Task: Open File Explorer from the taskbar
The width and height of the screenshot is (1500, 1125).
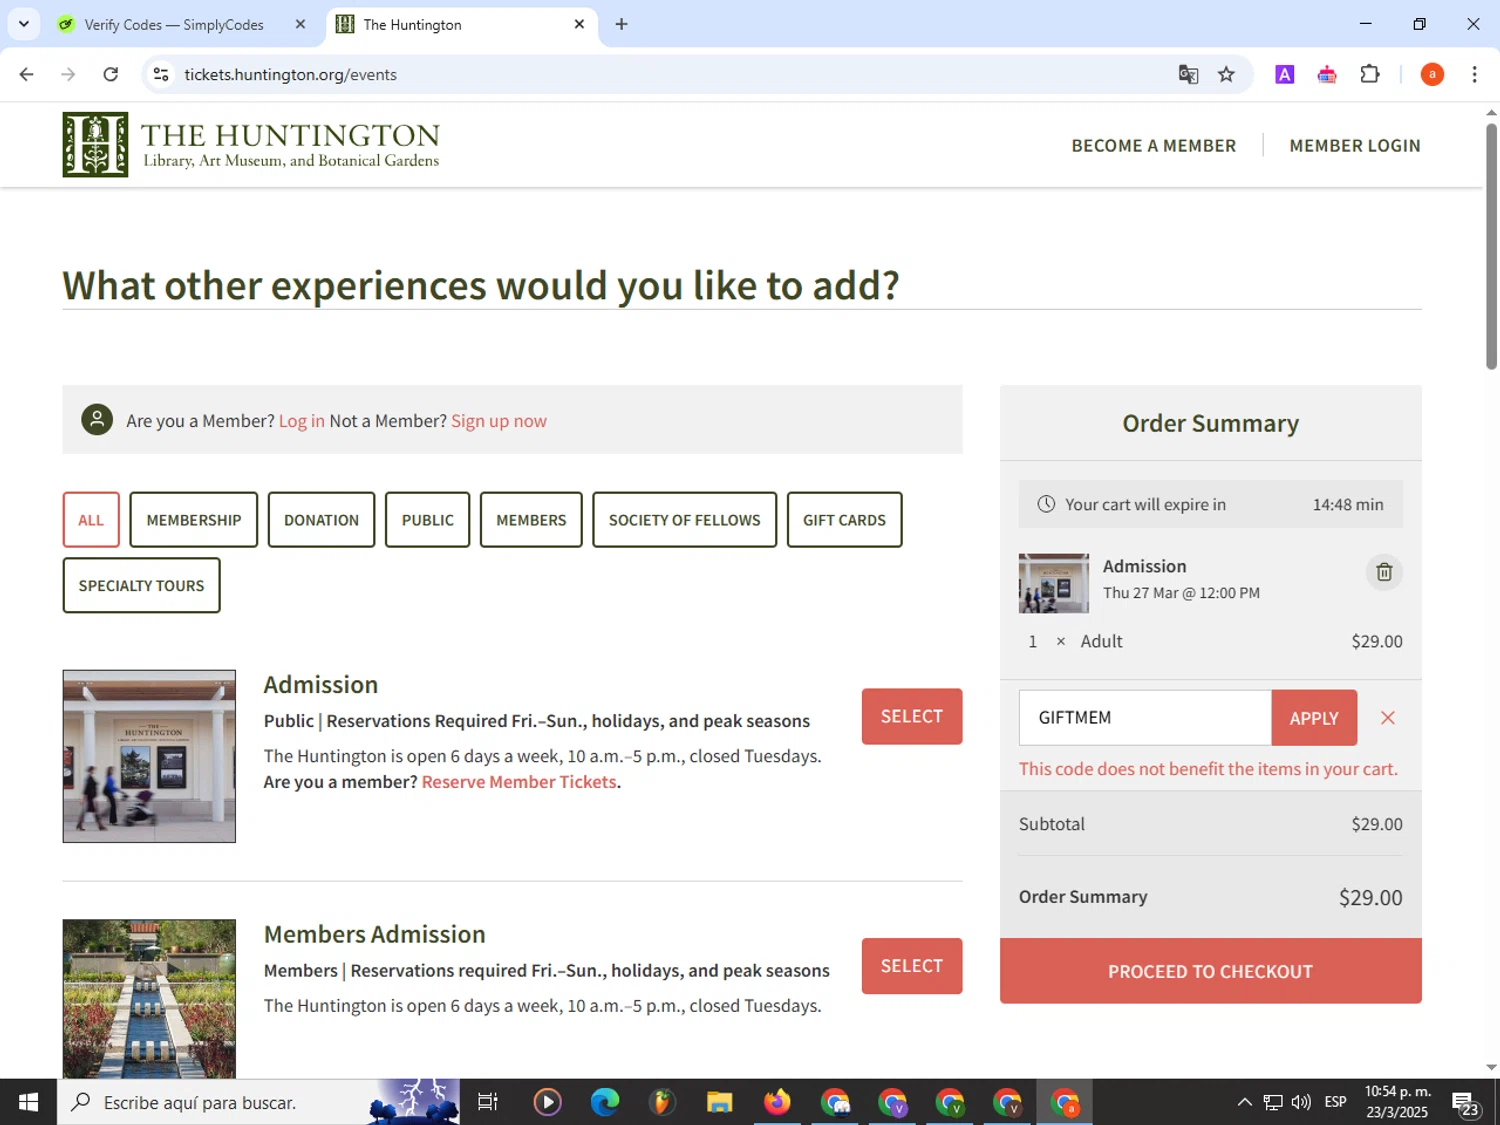Action: point(719,1102)
